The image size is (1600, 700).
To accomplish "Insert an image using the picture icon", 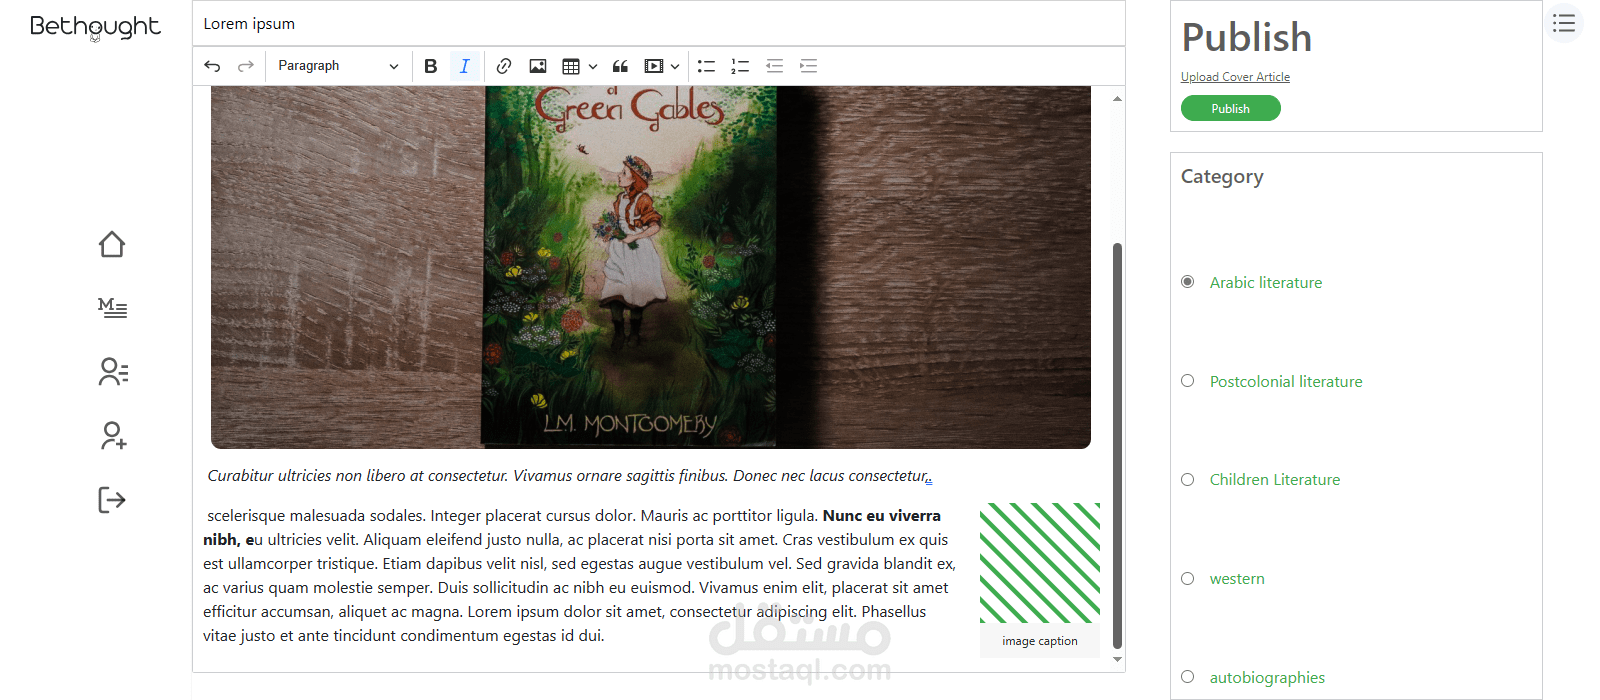I will pyautogui.click(x=538, y=66).
